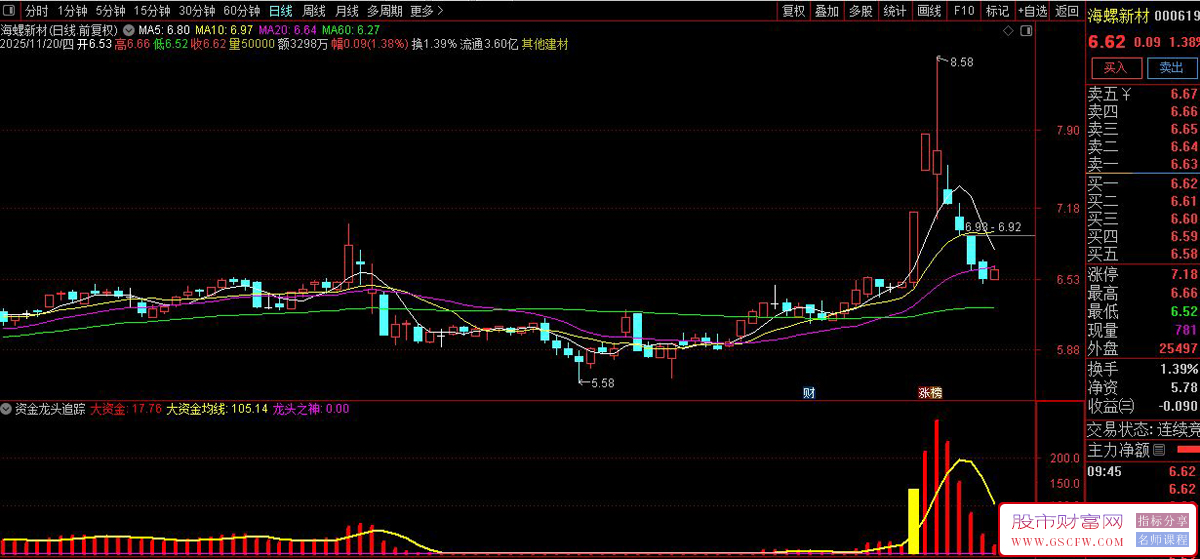Open the 资金龙头追踪 indicator settings arrow

8,409
